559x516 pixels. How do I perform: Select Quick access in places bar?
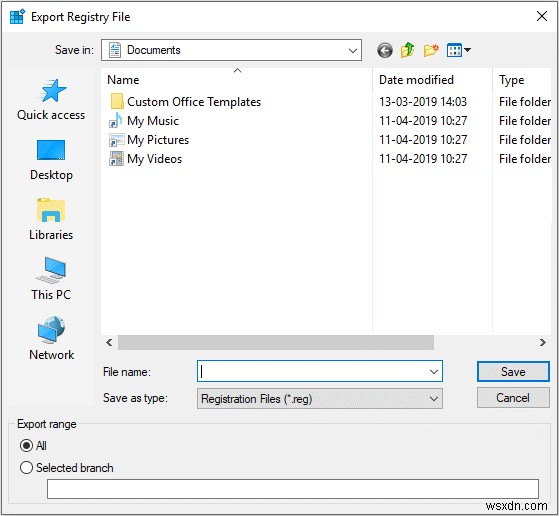coord(51,100)
